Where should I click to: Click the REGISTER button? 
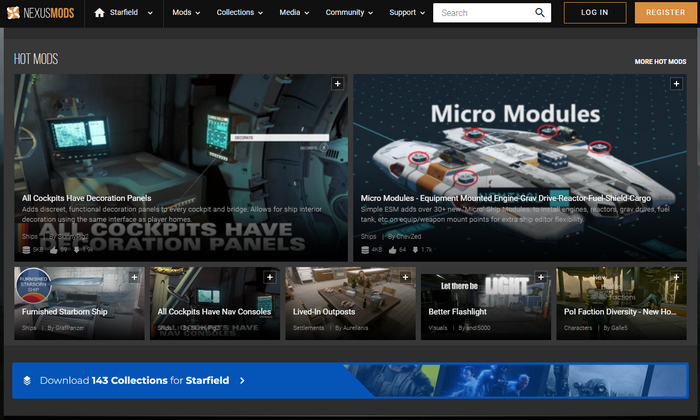665,13
